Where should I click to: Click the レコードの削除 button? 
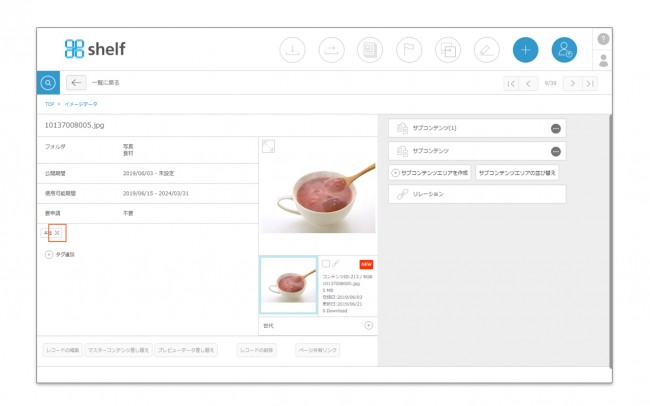click(x=257, y=350)
